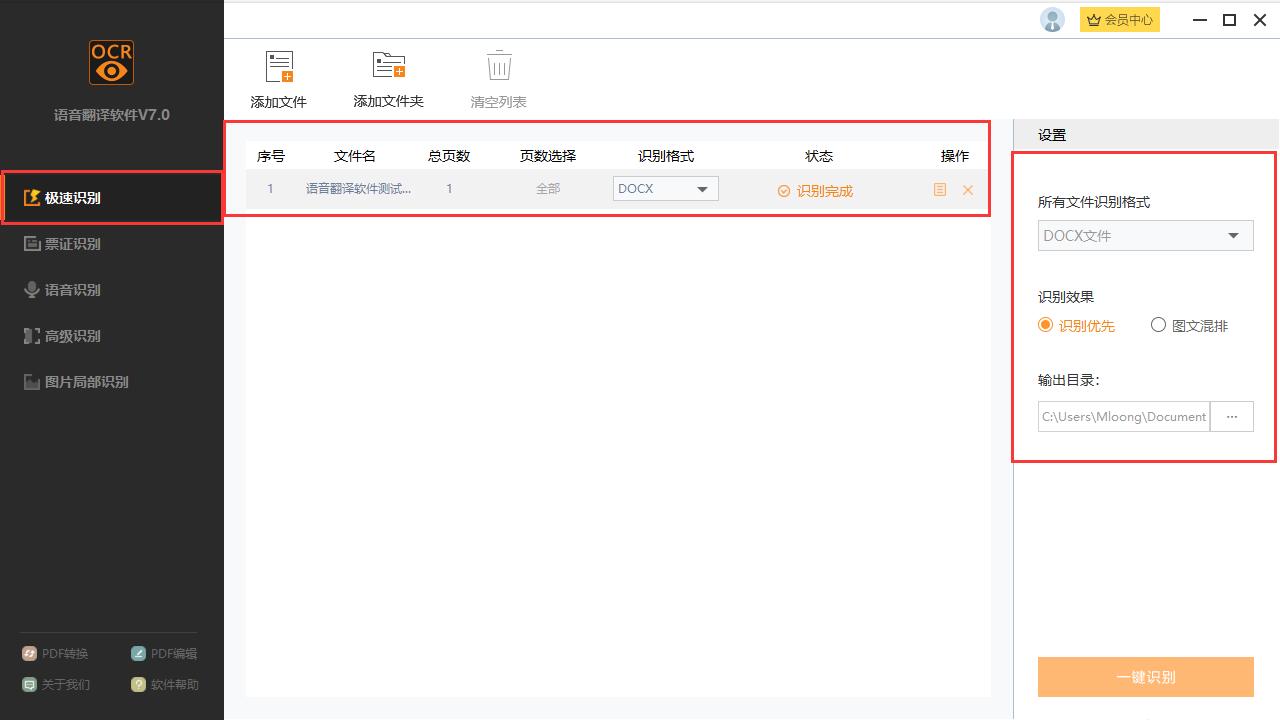Launch the PDF转换 tool
This screenshot has height=720, width=1280.
tap(55, 653)
